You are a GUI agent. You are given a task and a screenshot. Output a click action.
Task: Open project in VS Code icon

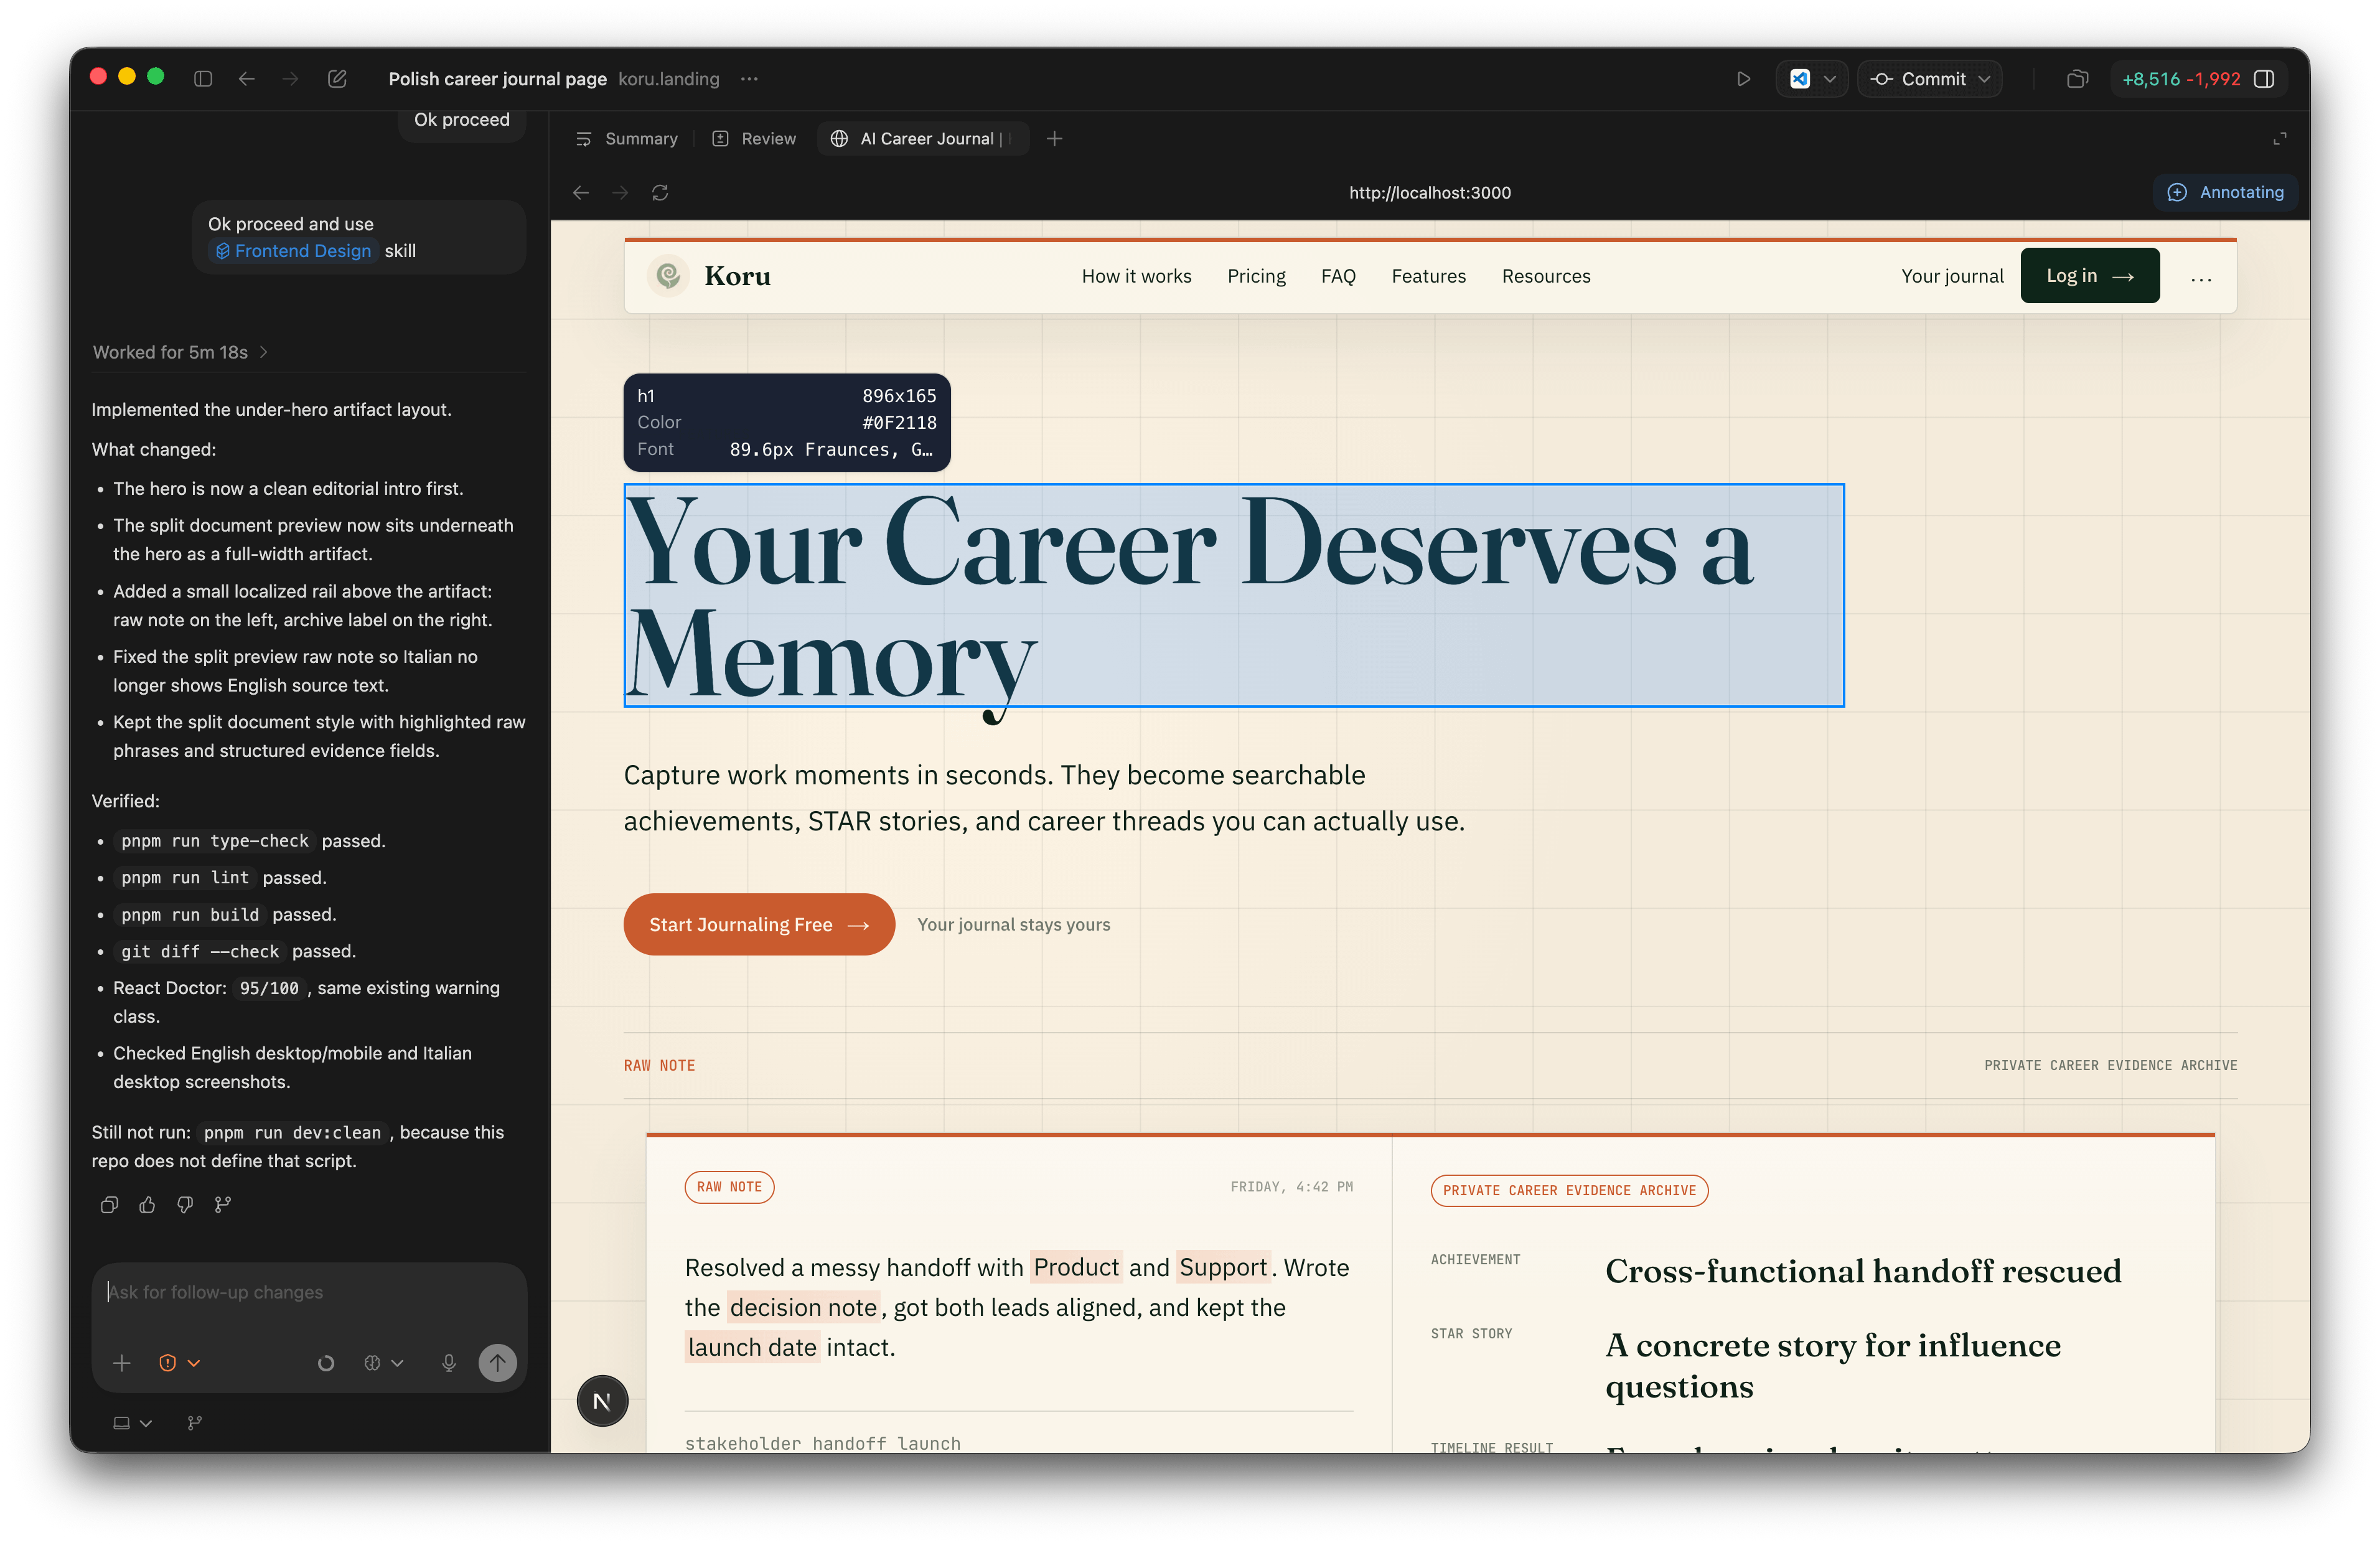tap(1800, 79)
